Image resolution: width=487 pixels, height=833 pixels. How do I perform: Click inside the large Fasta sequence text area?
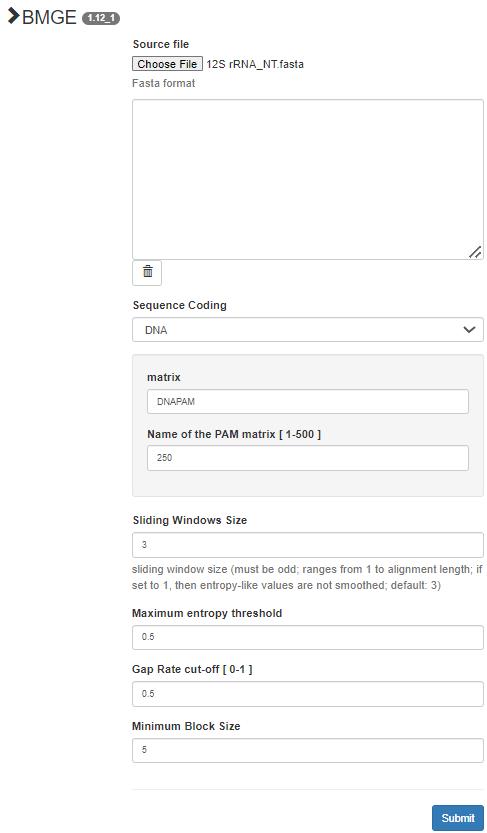click(308, 180)
